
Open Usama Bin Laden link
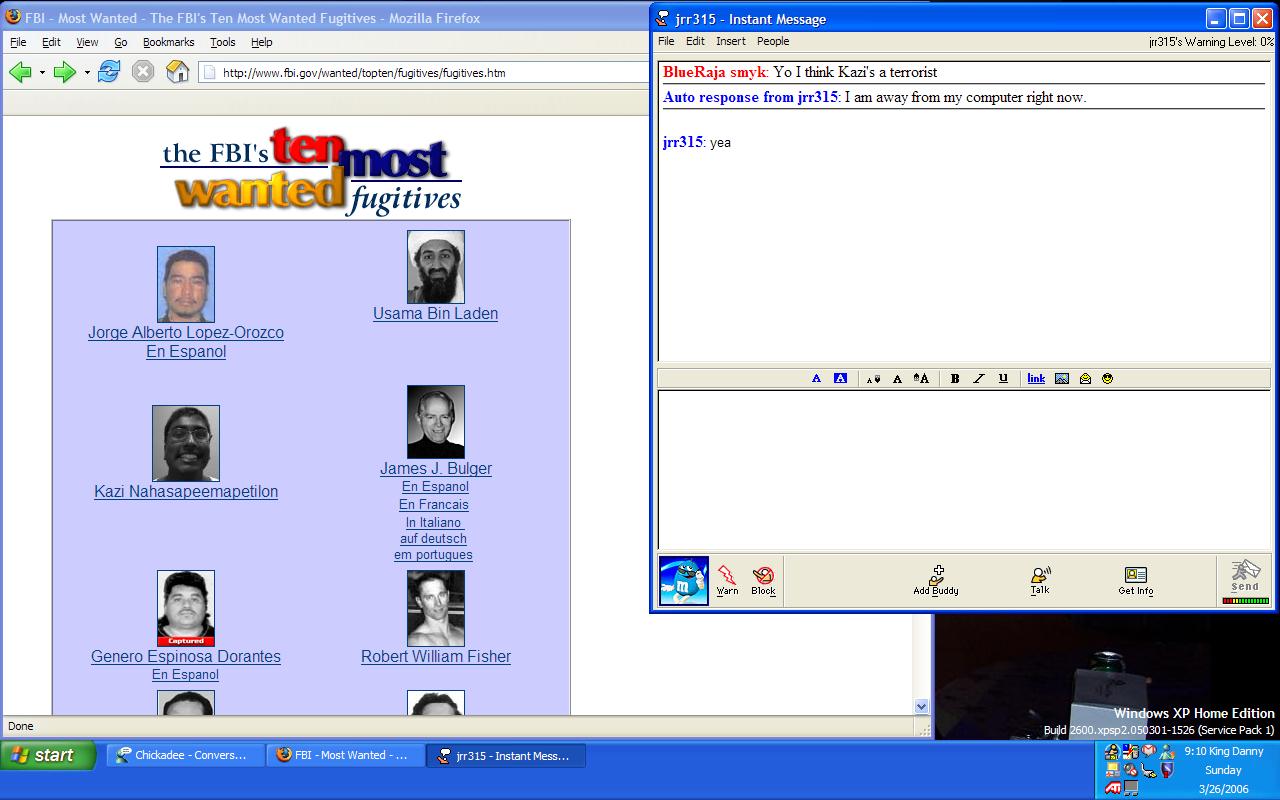(435, 314)
